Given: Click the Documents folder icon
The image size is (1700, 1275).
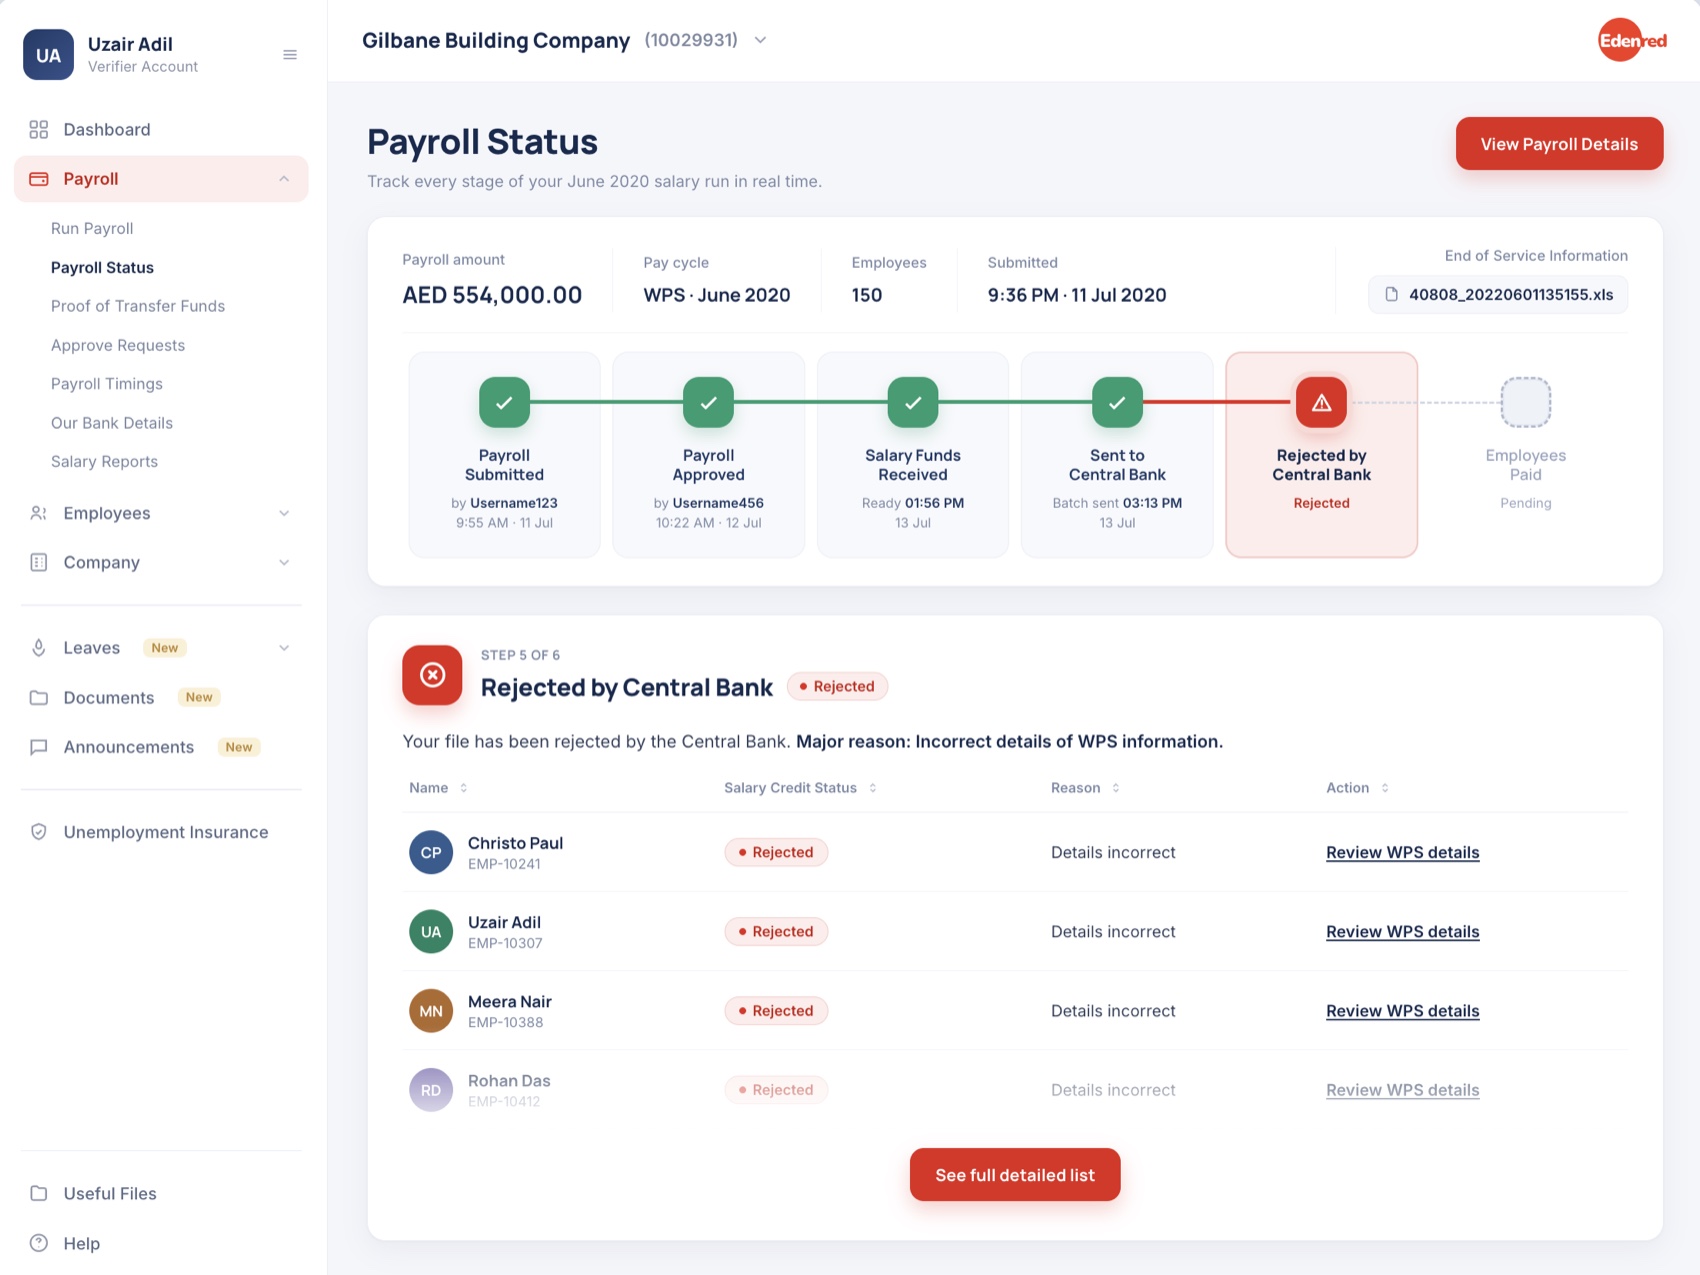Looking at the screenshot, I should pos(39,698).
